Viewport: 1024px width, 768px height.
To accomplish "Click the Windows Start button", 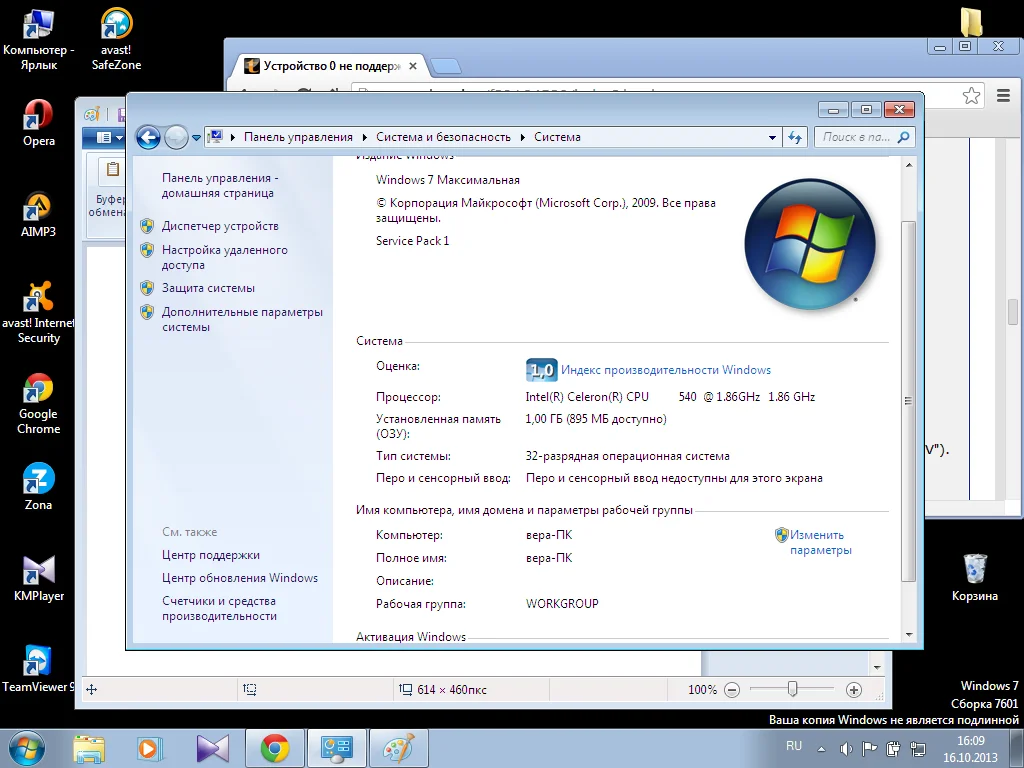I will point(26,748).
